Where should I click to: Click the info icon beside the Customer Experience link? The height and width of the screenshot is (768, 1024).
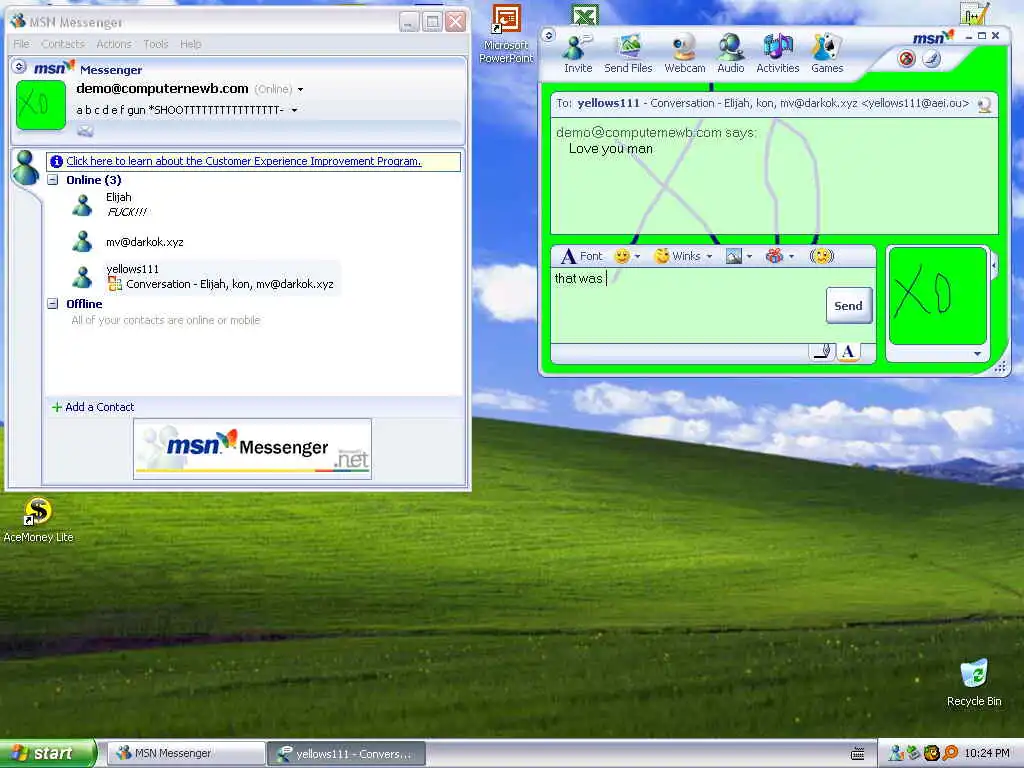[57, 161]
